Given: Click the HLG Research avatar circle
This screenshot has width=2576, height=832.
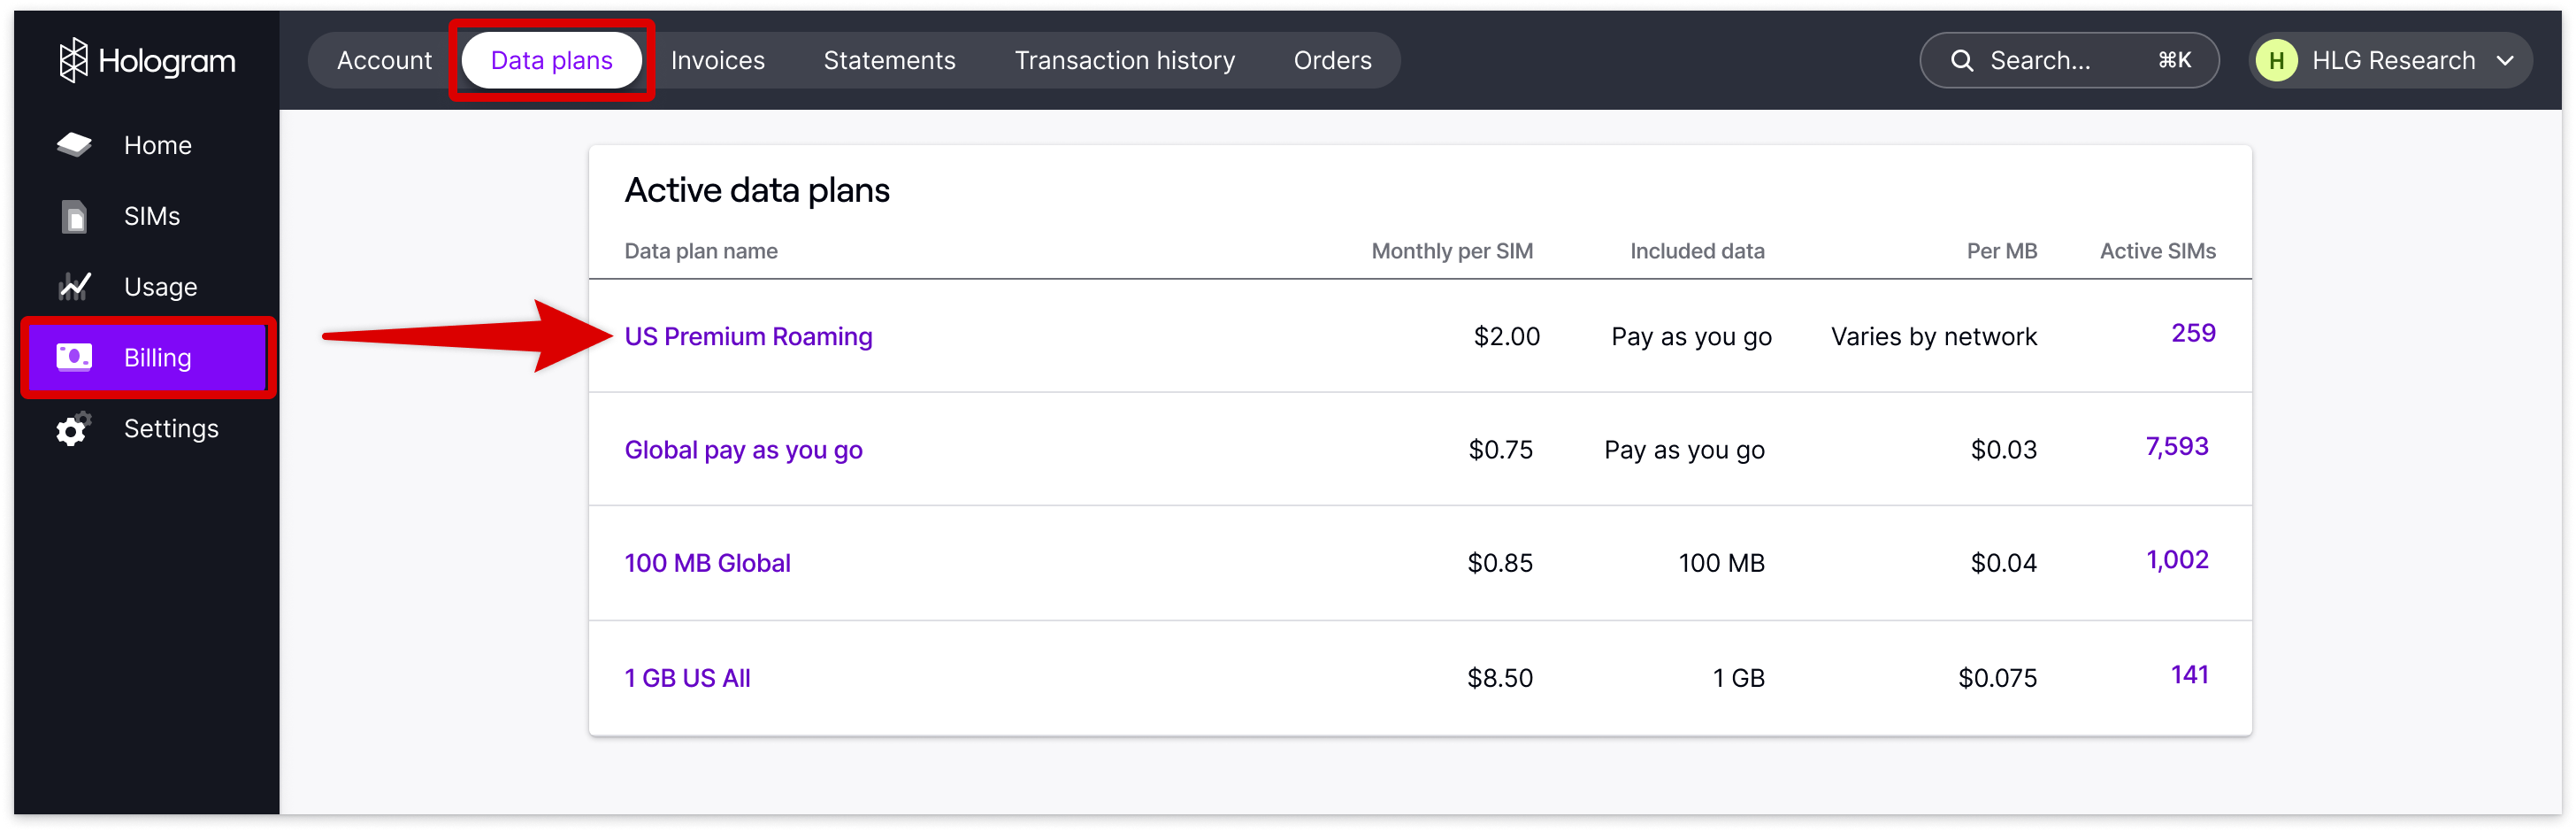Looking at the screenshot, I should pos(2277,60).
